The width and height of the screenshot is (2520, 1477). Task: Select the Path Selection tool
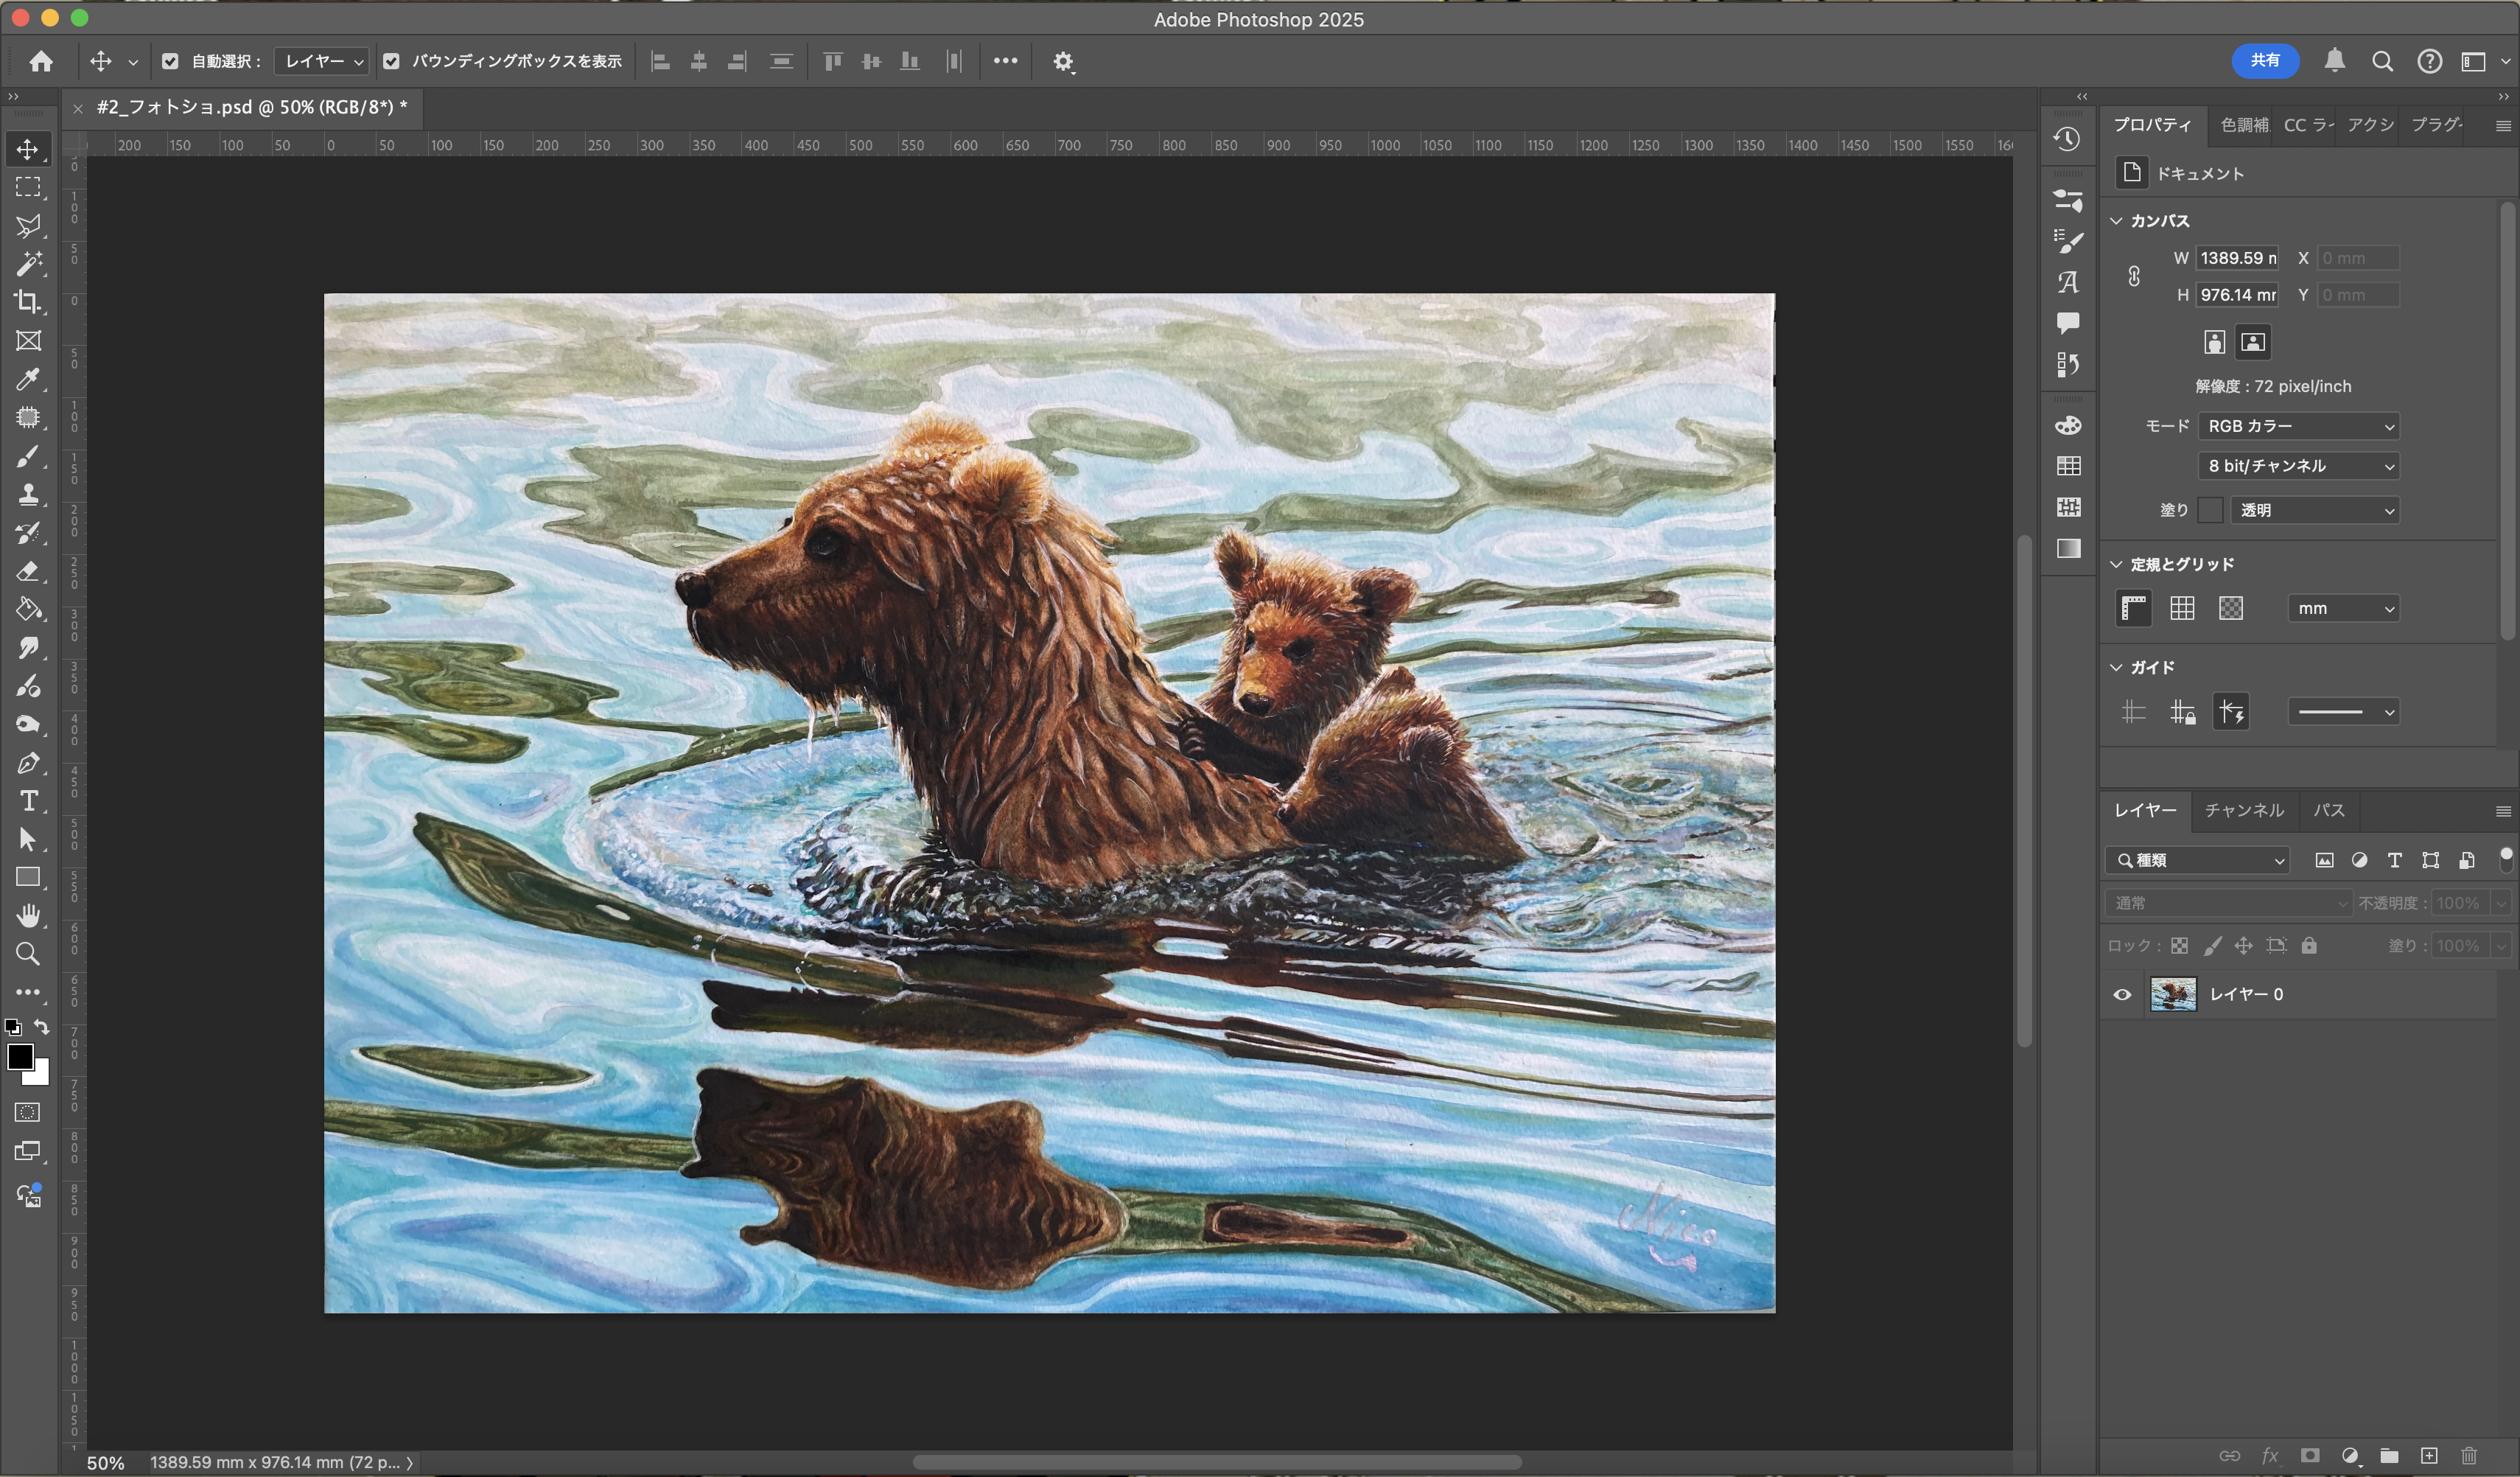click(x=28, y=839)
